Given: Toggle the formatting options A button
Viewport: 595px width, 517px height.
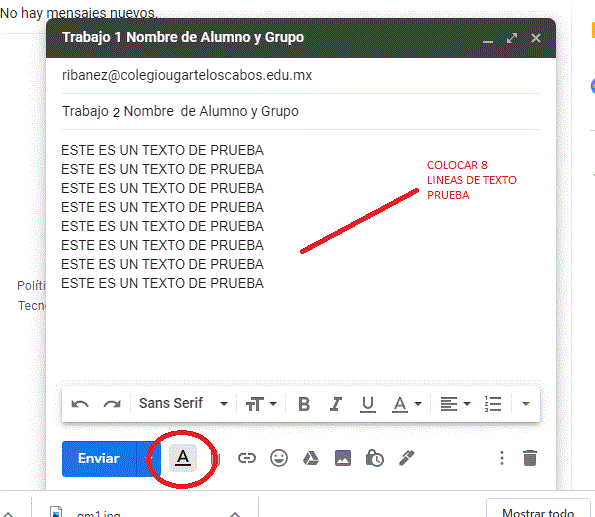Looking at the screenshot, I should click(183, 458).
